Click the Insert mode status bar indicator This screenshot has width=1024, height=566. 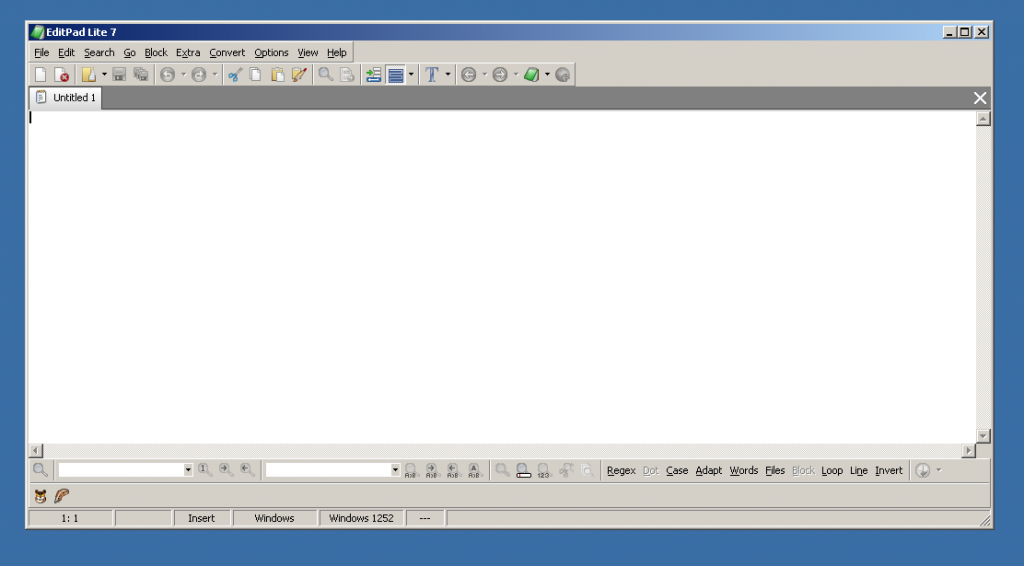pos(201,518)
